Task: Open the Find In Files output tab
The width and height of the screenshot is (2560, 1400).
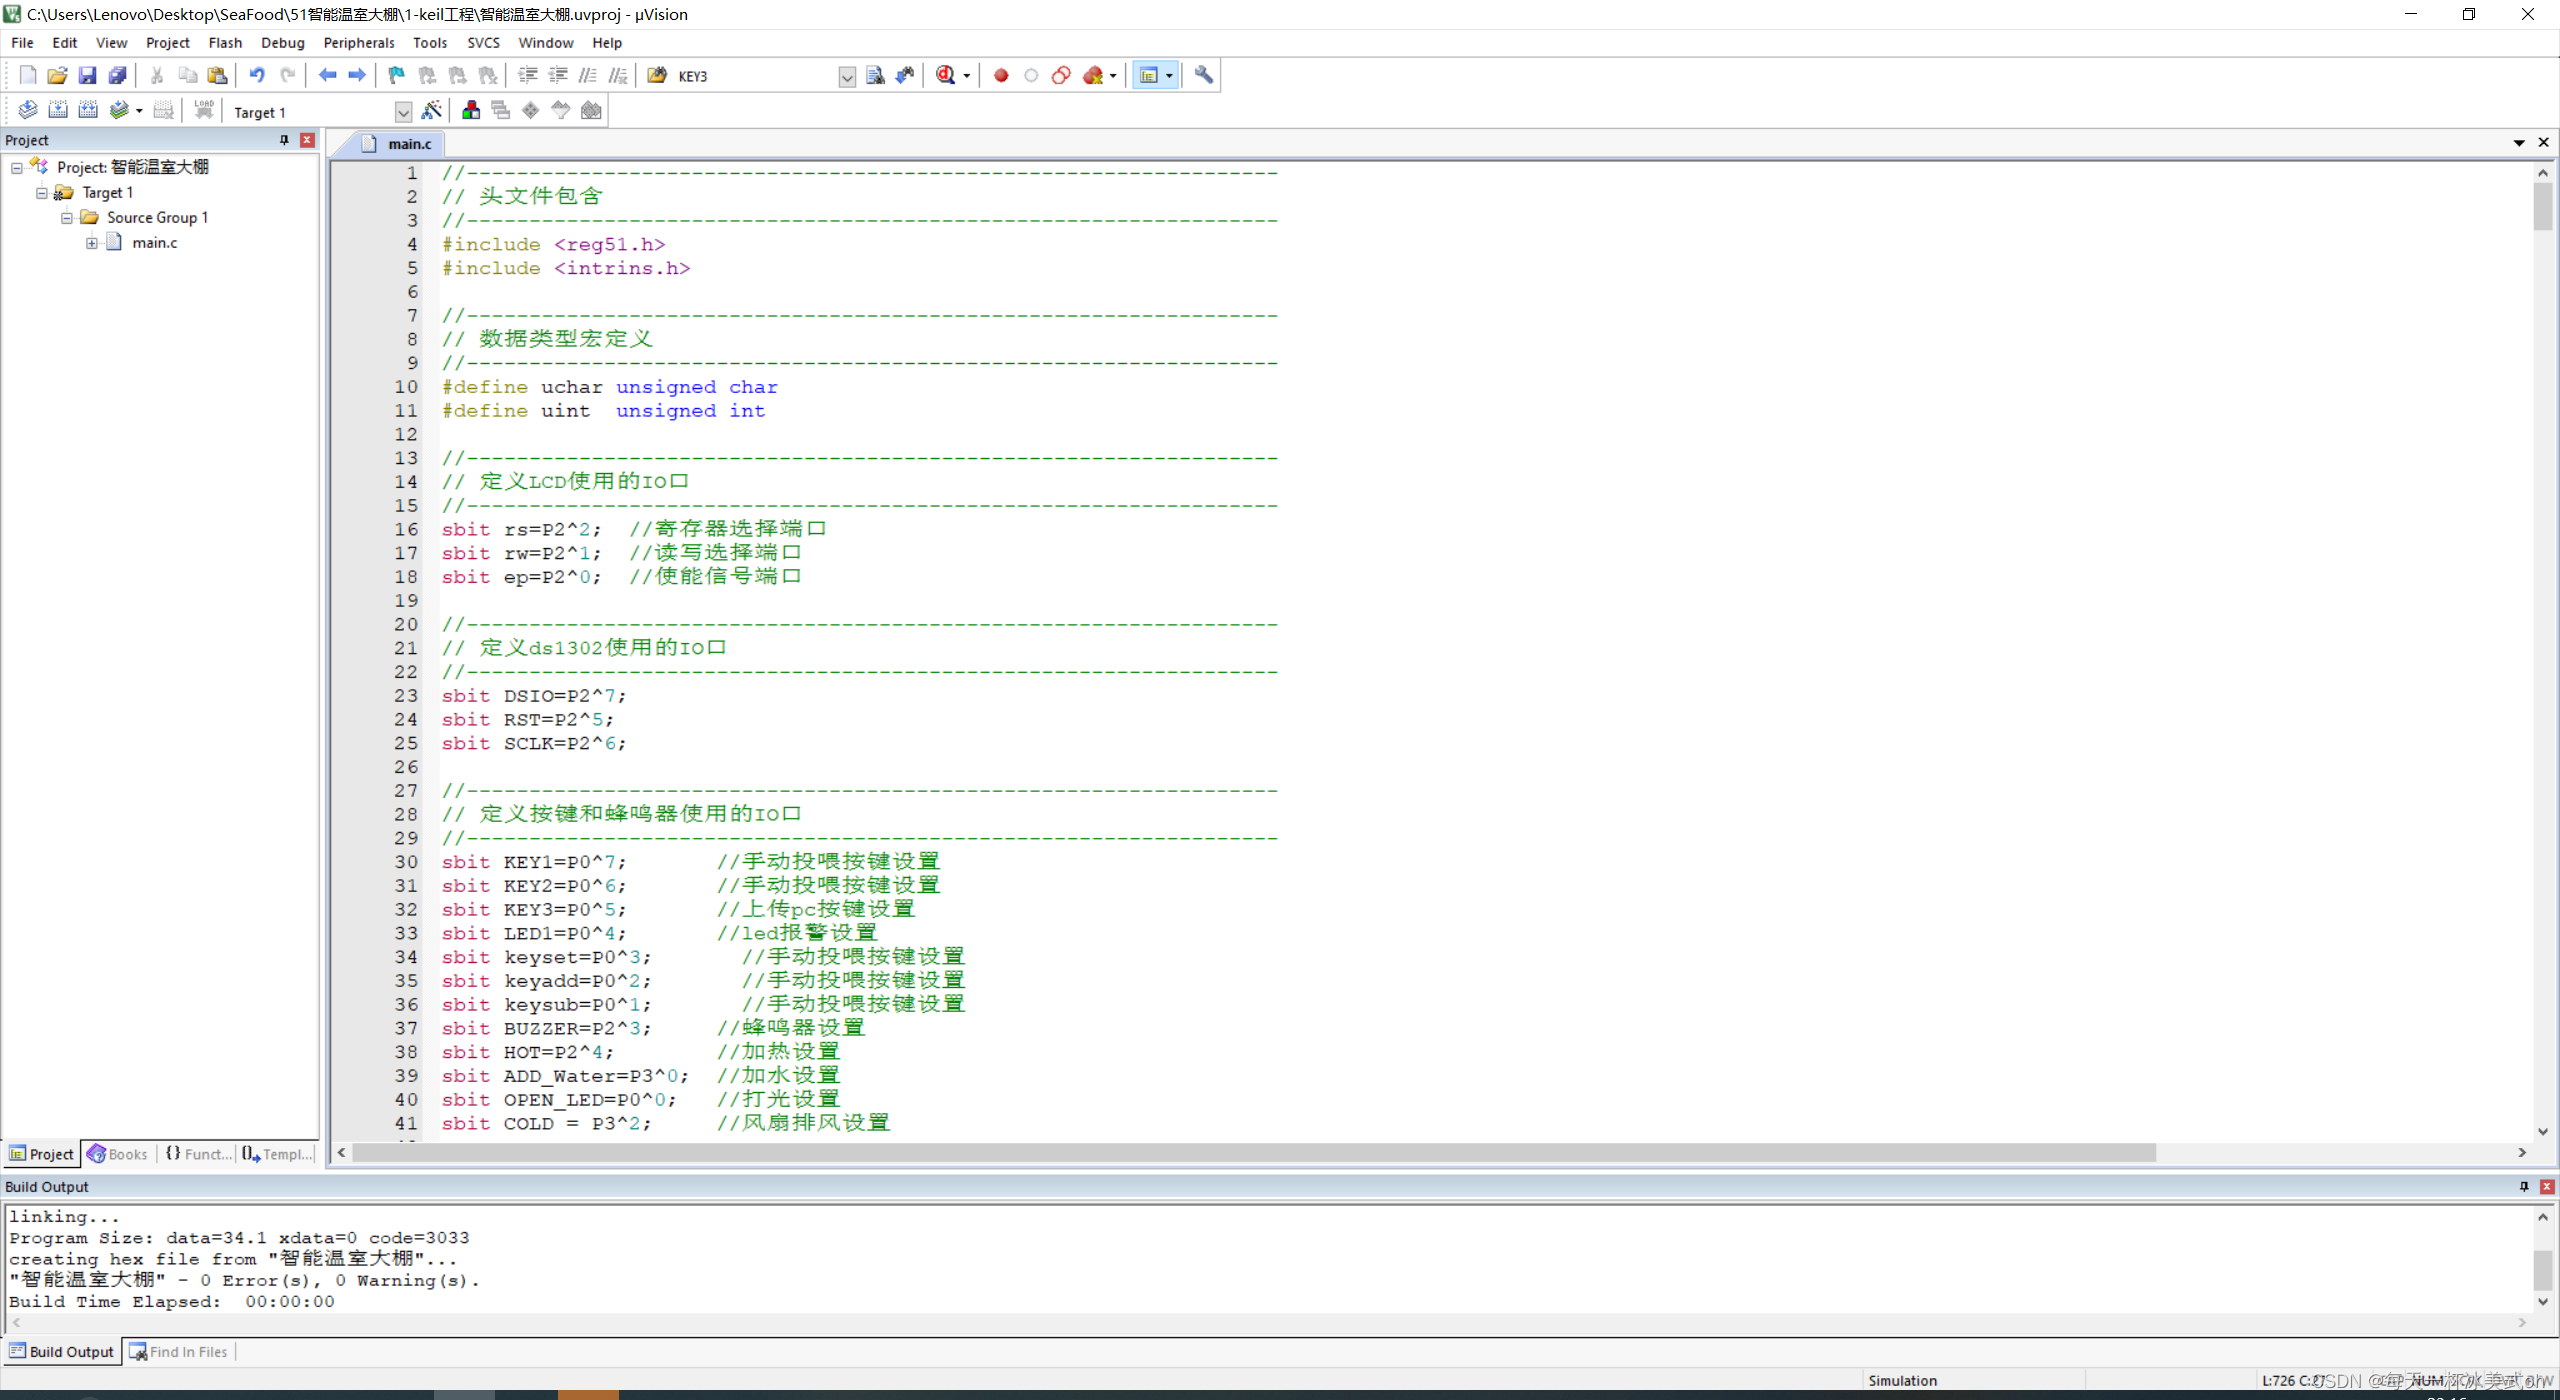Action: [179, 1352]
